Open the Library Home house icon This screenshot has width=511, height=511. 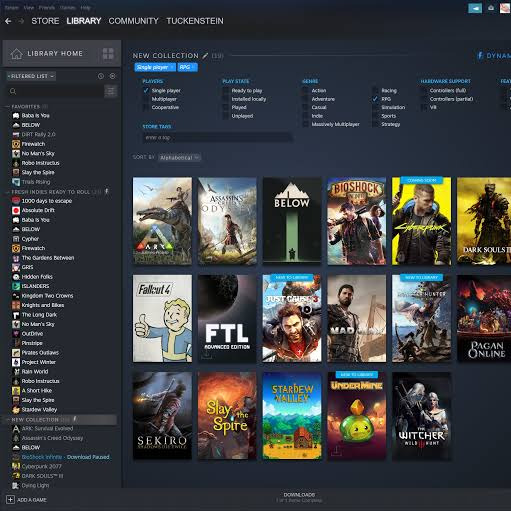[16, 54]
